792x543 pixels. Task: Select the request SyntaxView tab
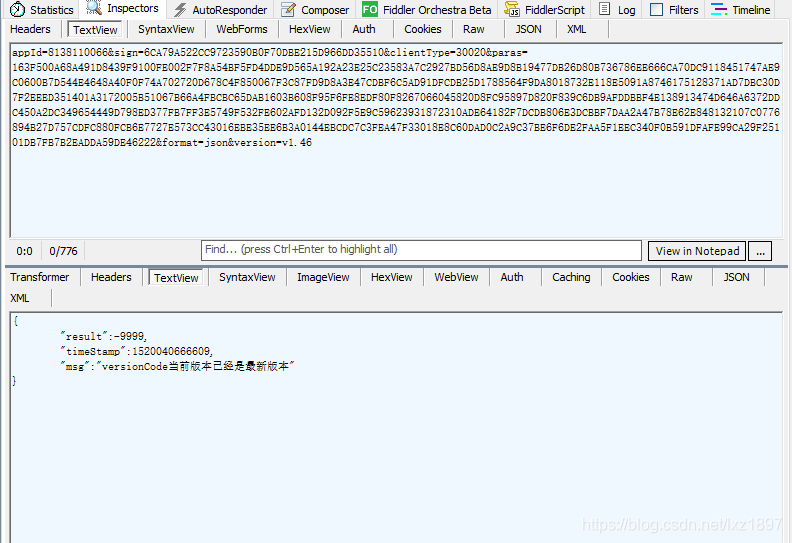(x=166, y=29)
